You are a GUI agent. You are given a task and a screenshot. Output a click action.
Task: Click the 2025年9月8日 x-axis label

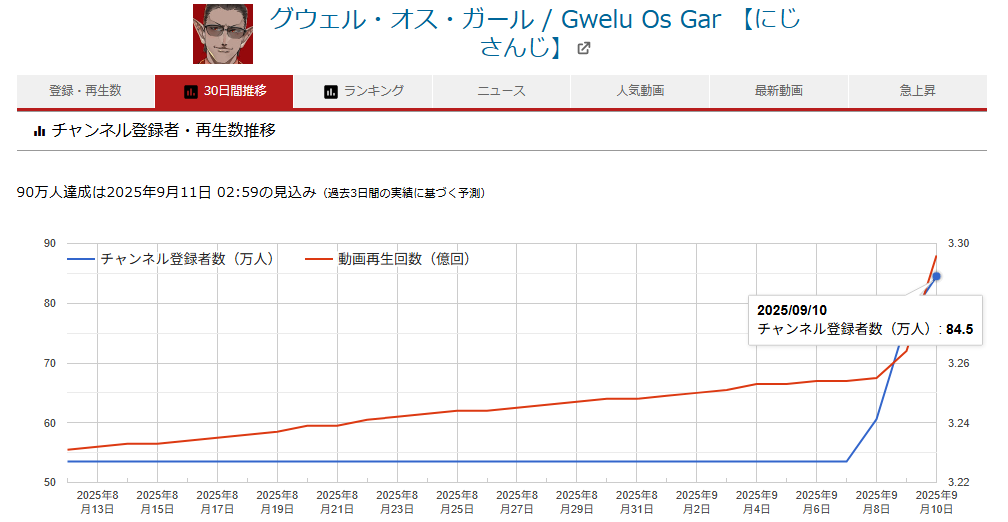point(876,502)
